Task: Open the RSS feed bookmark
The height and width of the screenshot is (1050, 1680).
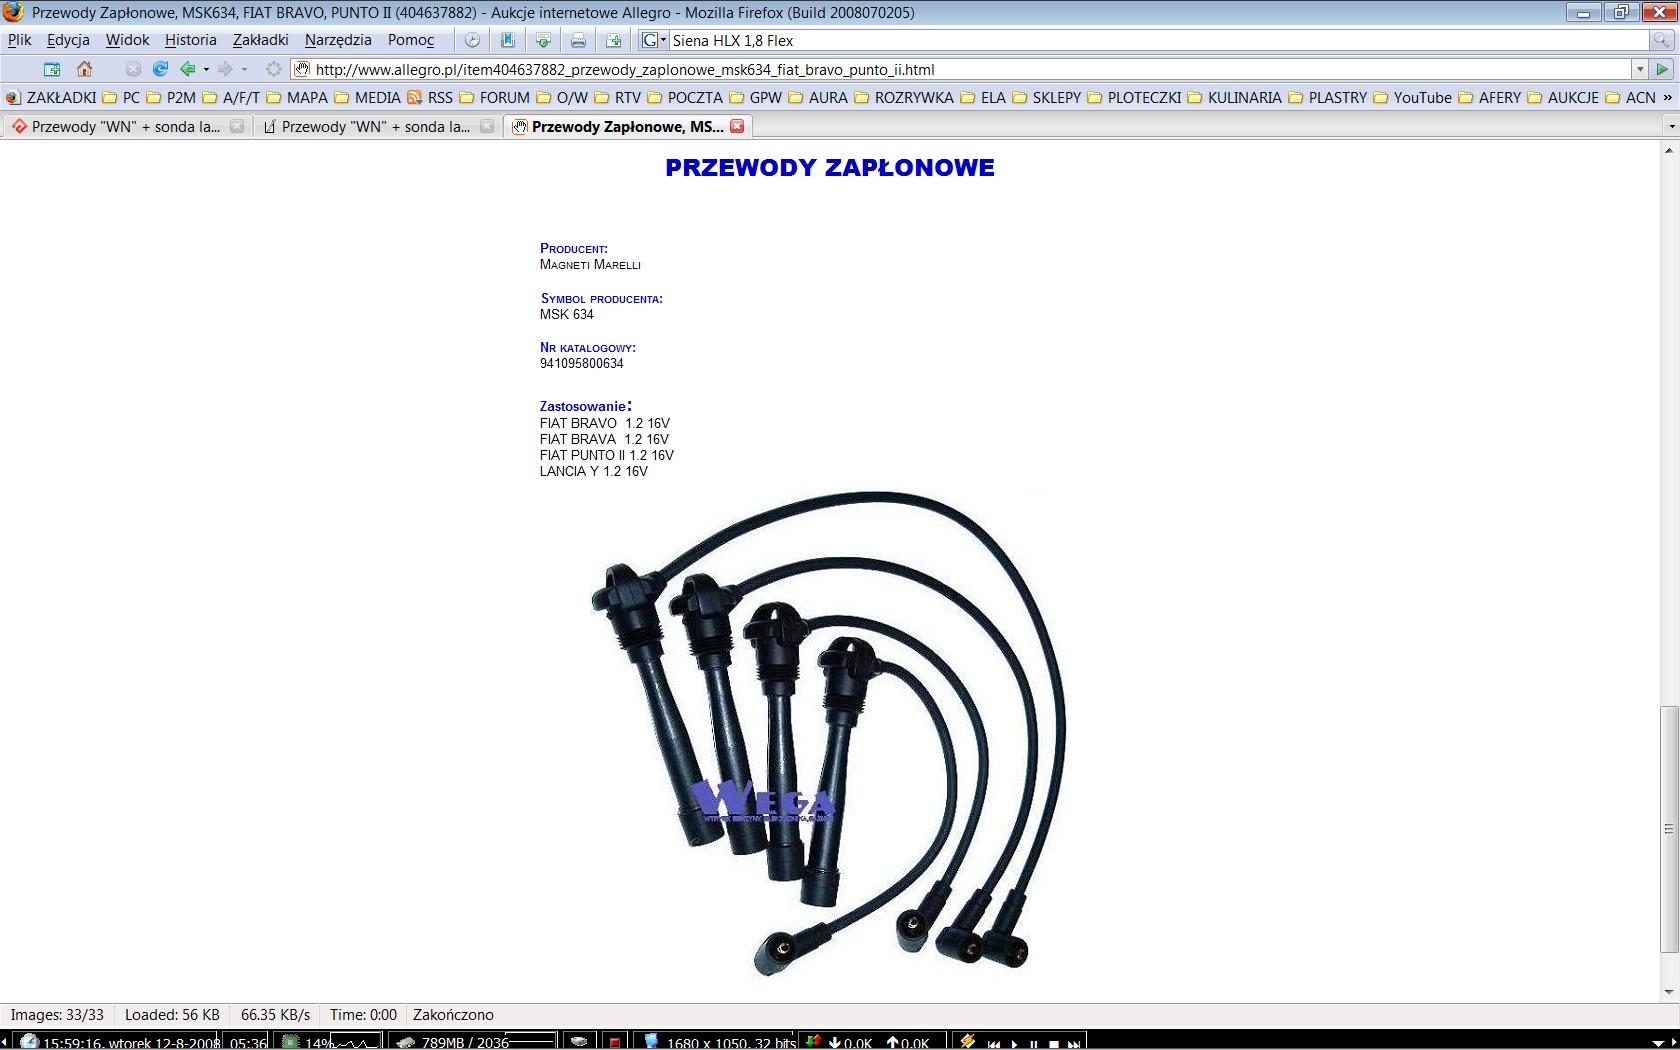Action: (430, 97)
